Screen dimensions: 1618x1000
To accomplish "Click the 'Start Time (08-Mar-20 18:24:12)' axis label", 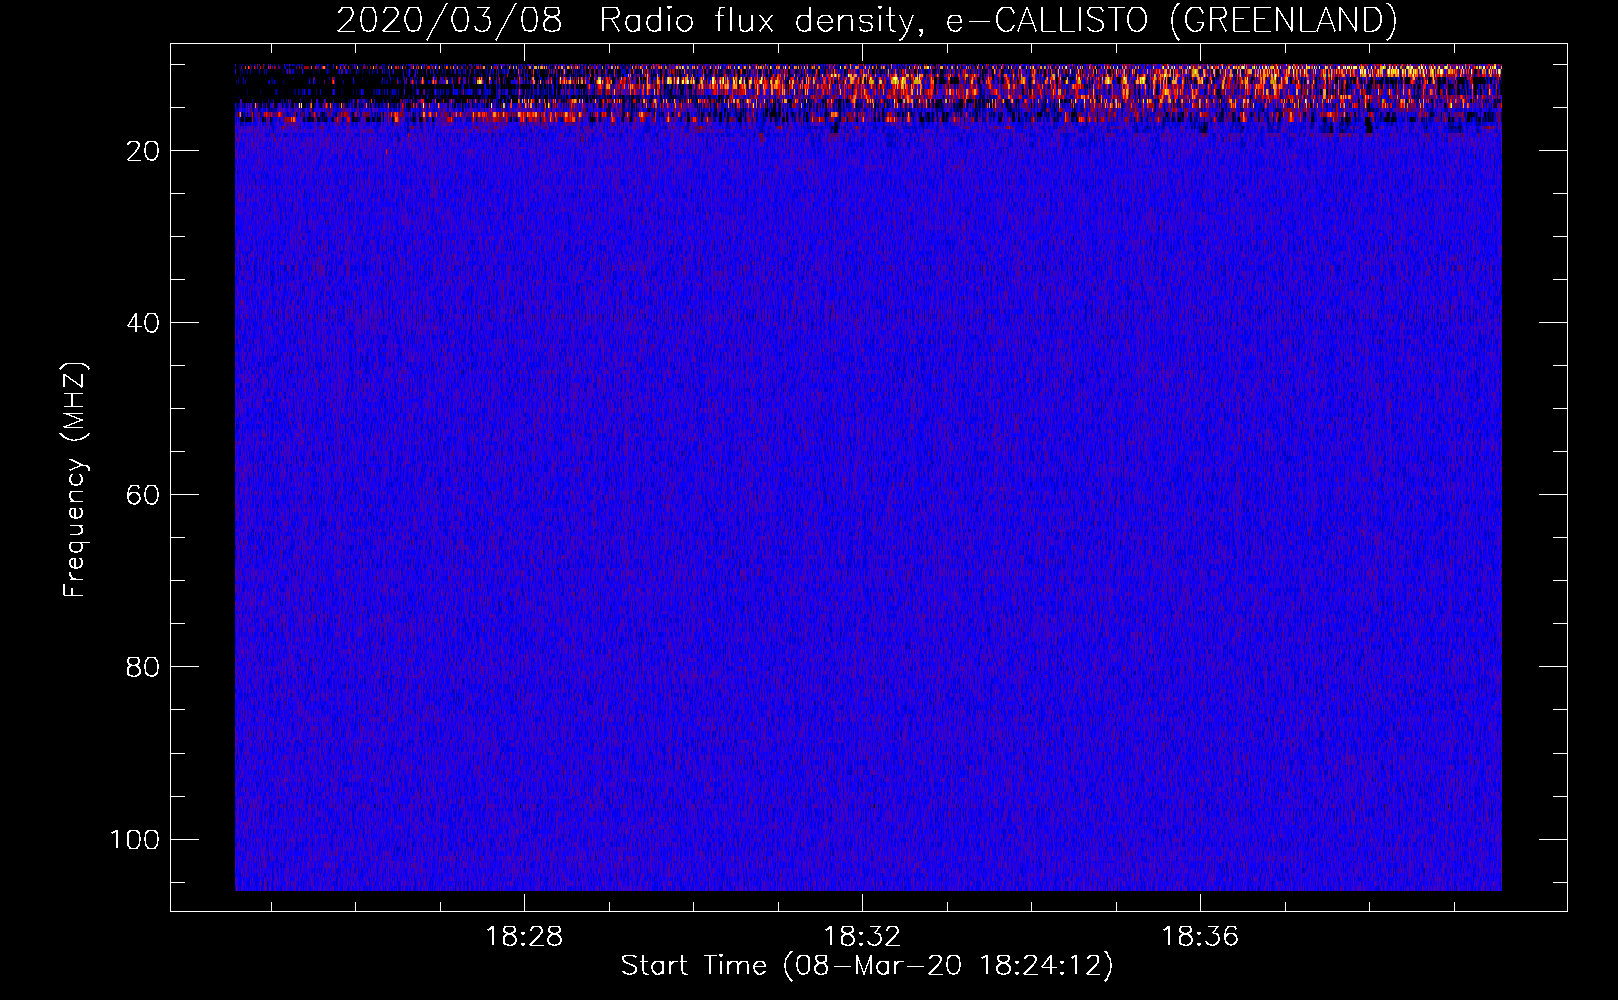I will pos(867,966).
